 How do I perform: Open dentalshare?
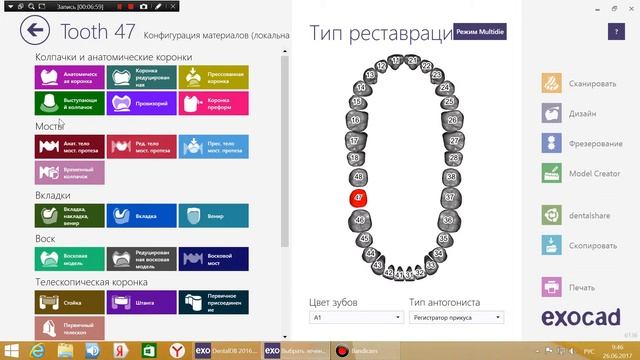[x=576, y=215]
